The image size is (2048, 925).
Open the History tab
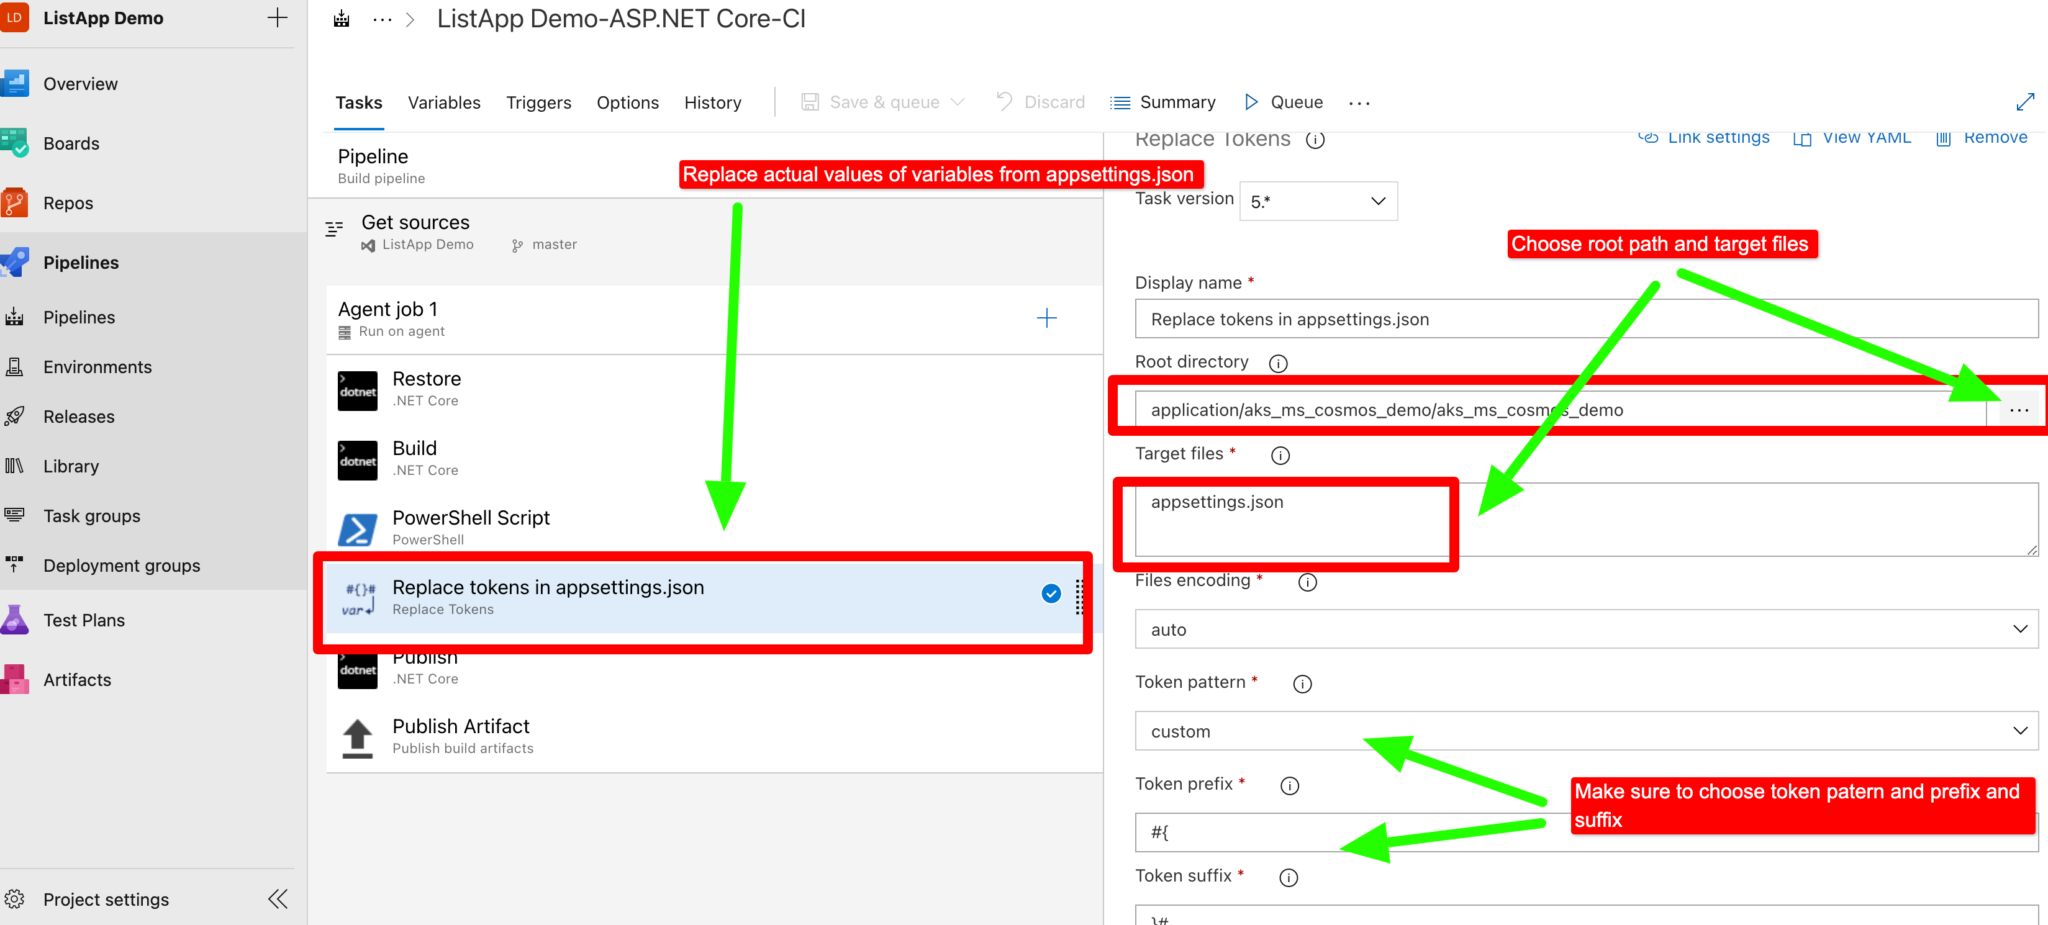[712, 102]
